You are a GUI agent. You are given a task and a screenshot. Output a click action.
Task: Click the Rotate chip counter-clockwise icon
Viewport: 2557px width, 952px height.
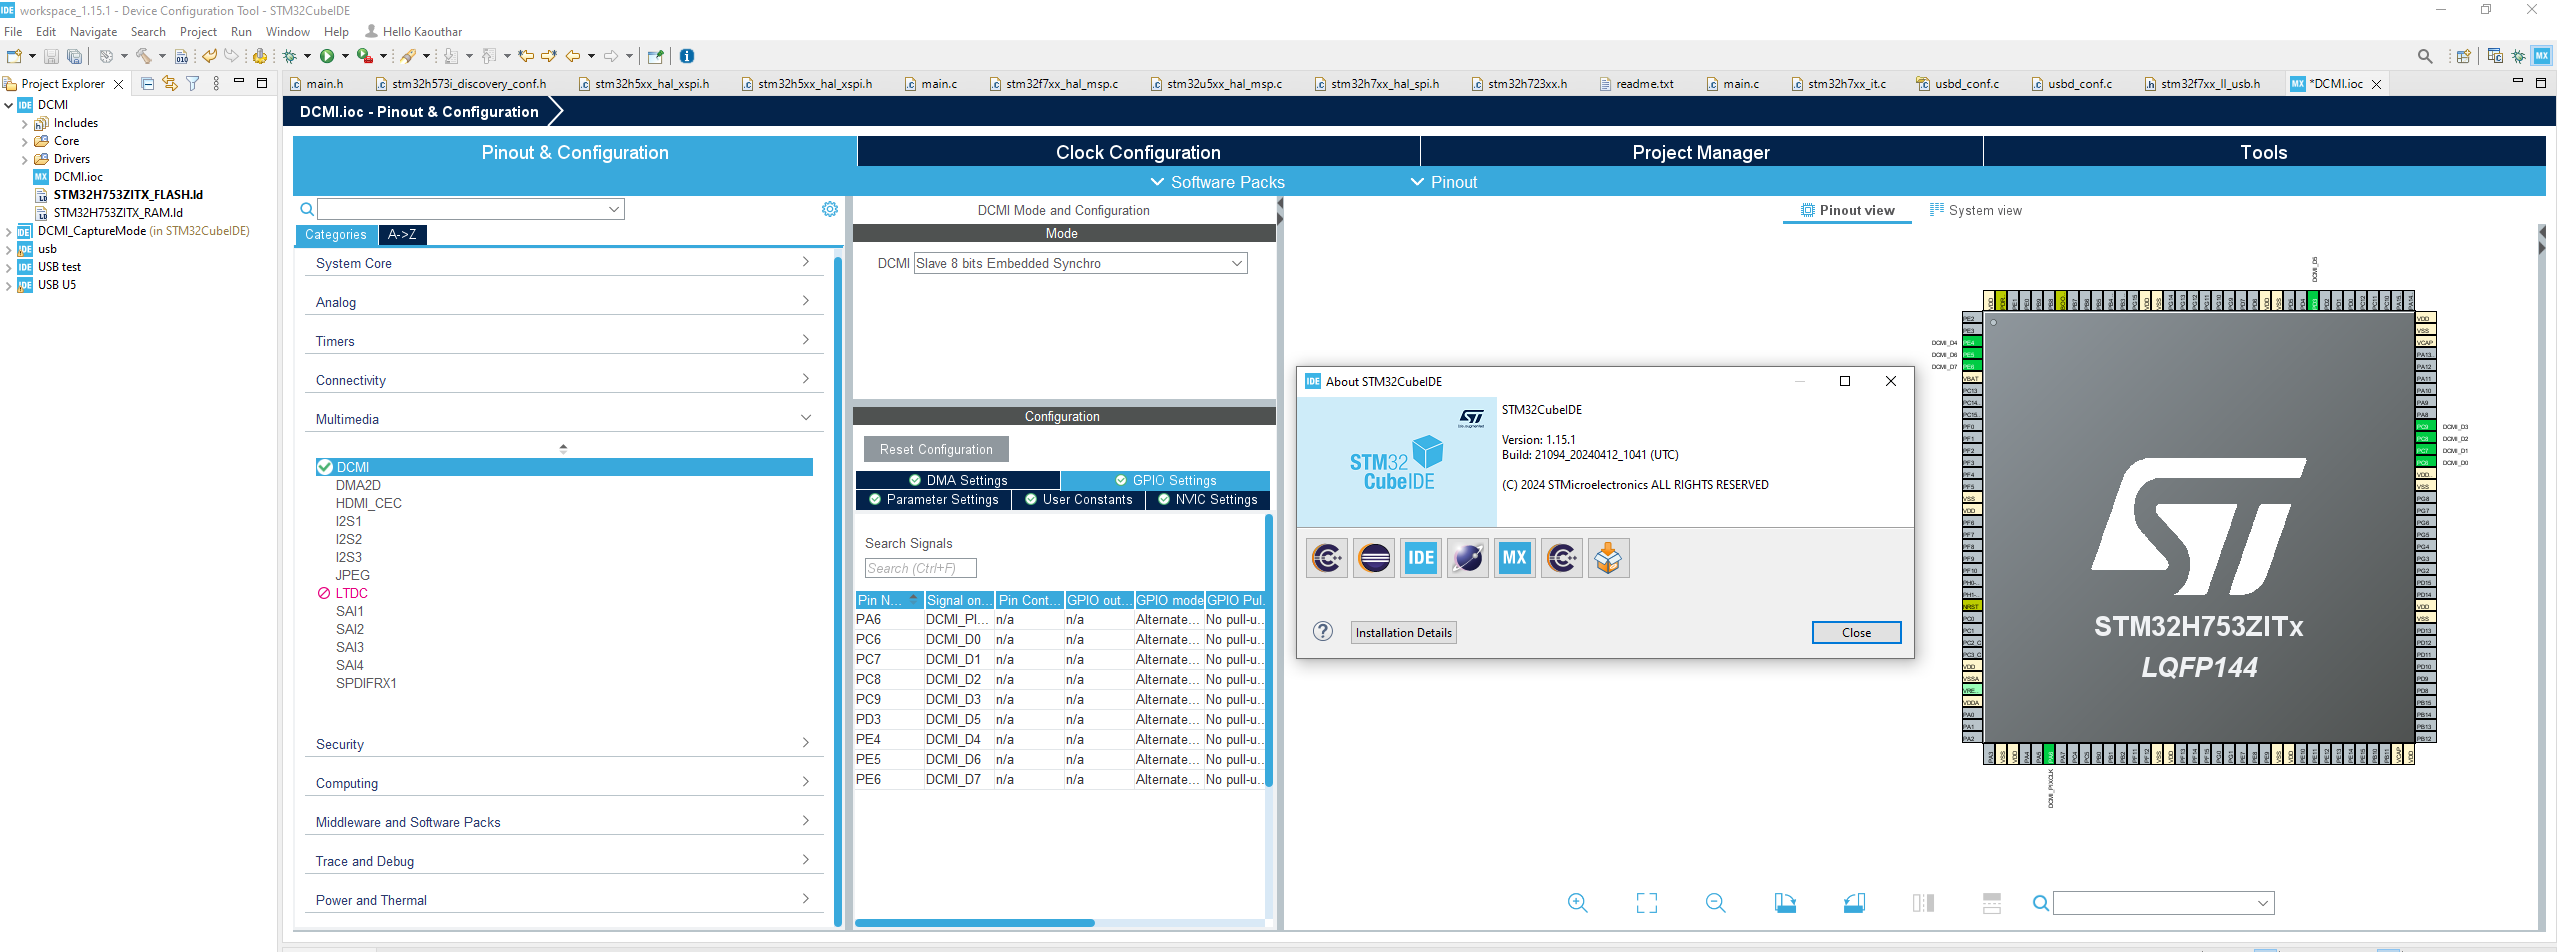[1854, 903]
